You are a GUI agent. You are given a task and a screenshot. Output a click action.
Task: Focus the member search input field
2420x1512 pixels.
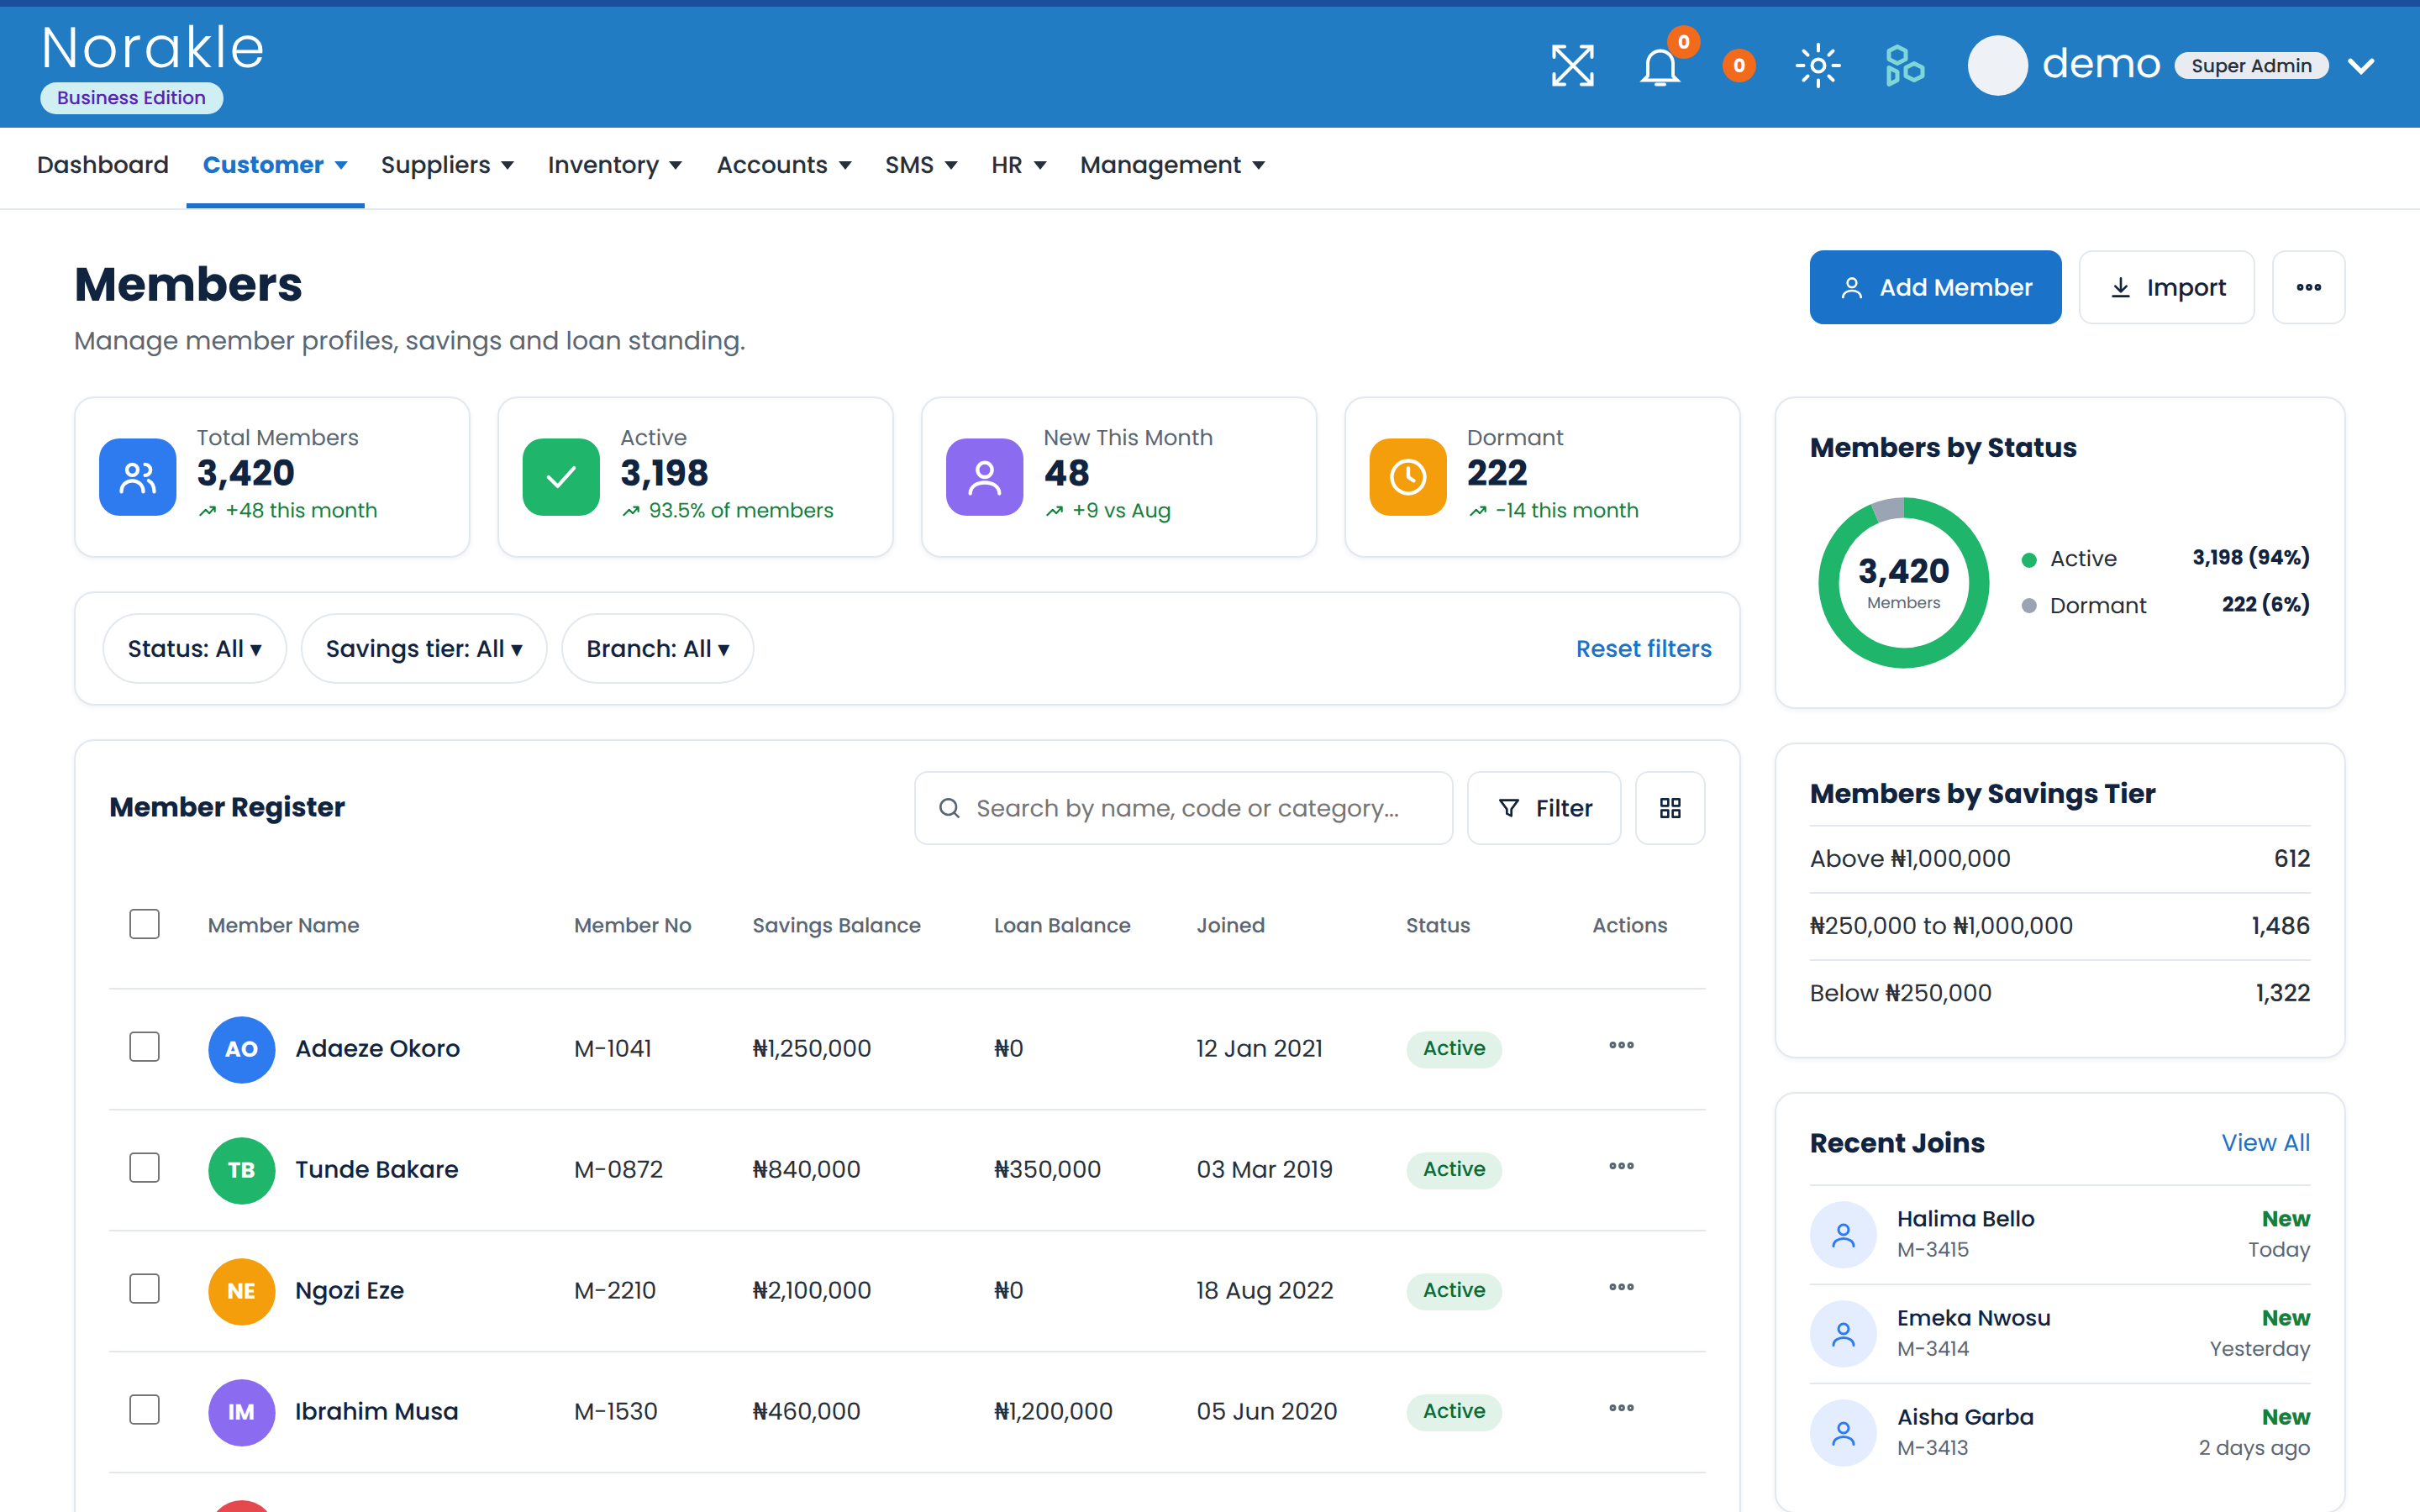point(1183,808)
